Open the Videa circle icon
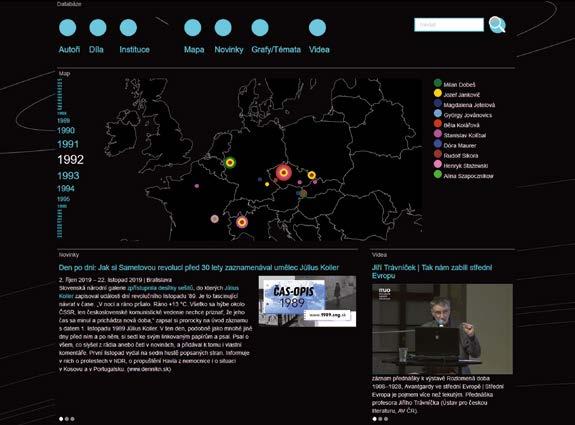 (x=318, y=28)
